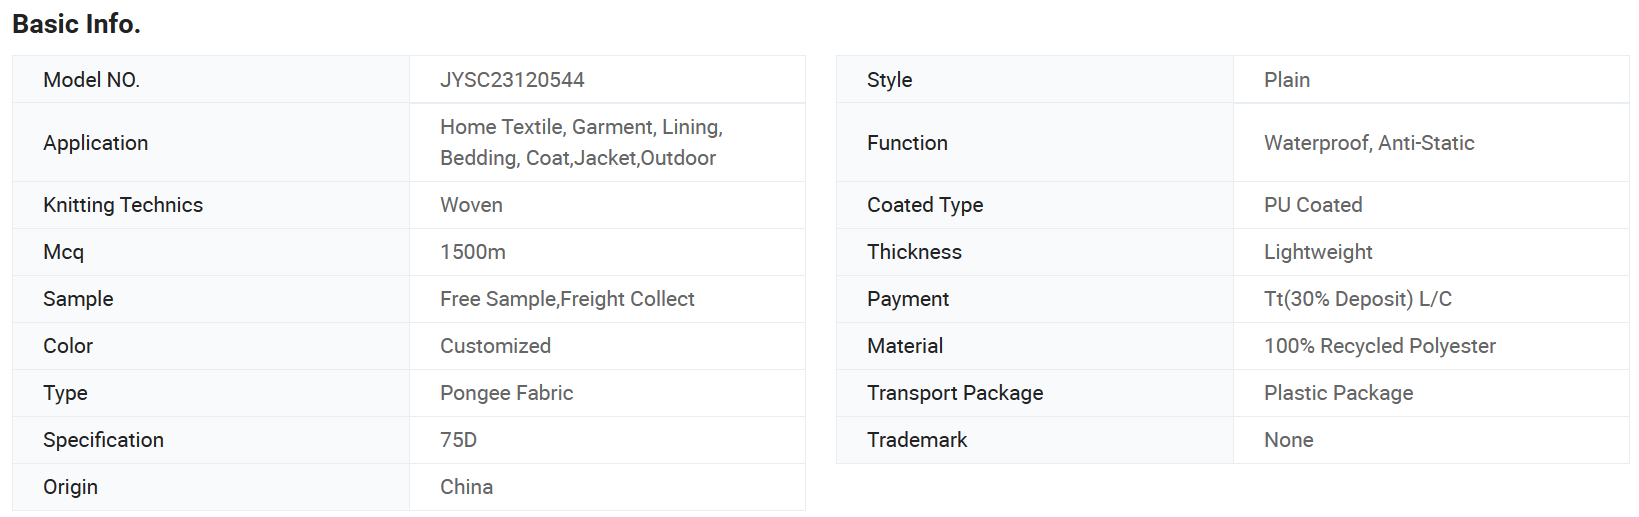This screenshot has width=1639, height=517.
Task: Click the Basic Info. heading
Action: [x=76, y=24]
